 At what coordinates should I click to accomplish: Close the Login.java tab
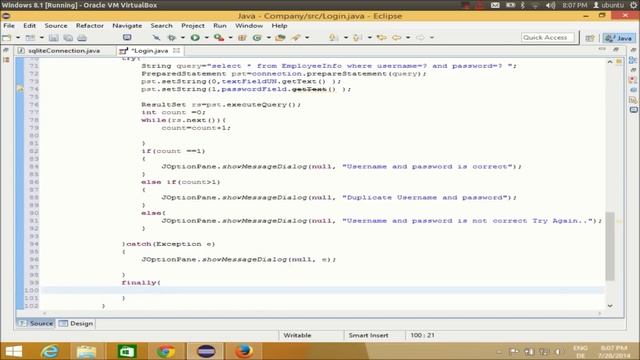176,50
